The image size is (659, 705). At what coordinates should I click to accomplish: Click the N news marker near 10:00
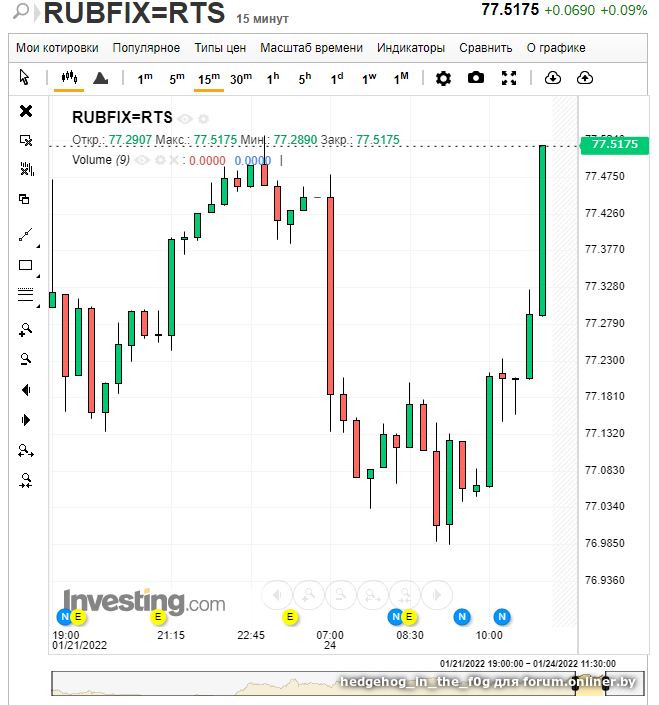click(x=502, y=616)
